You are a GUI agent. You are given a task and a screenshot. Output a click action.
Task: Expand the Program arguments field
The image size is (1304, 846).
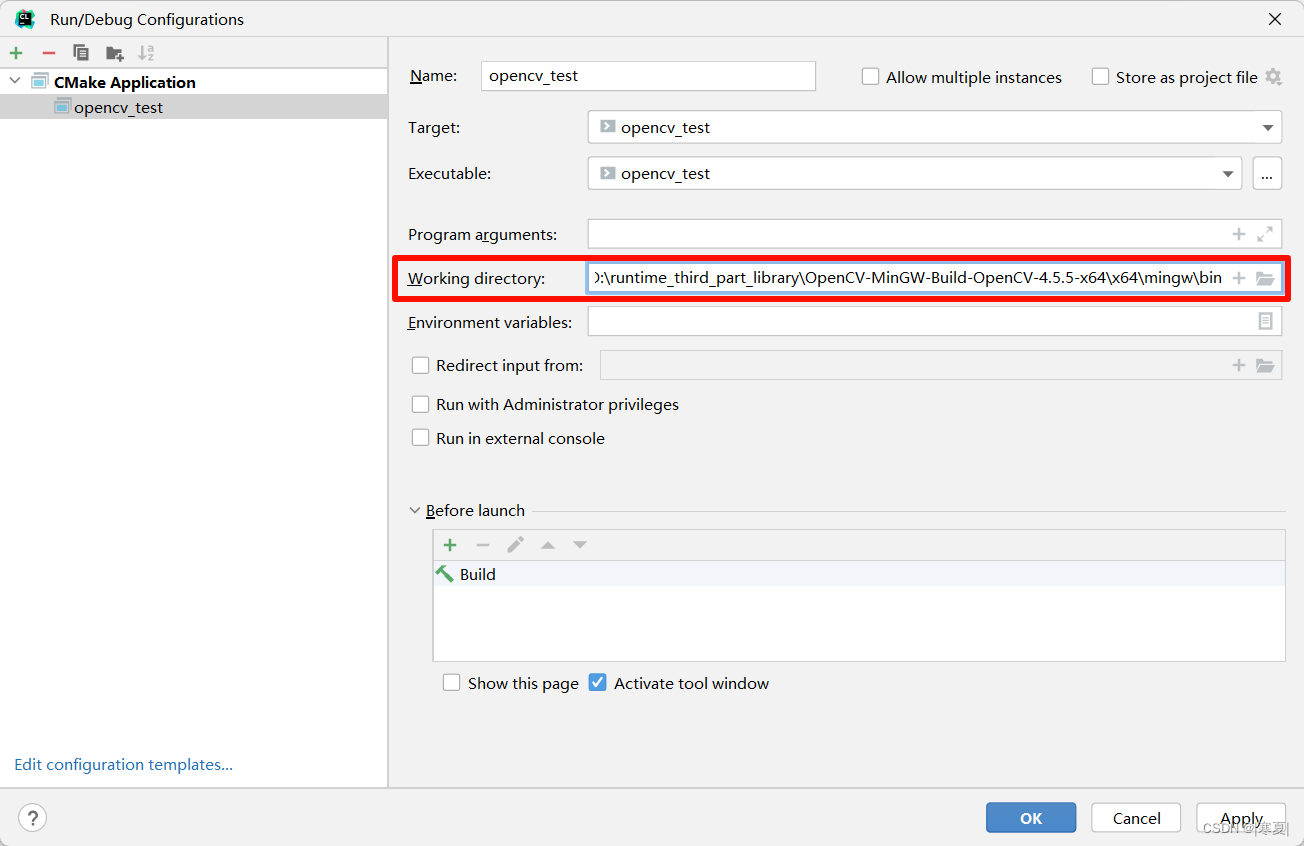point(1265,234)
